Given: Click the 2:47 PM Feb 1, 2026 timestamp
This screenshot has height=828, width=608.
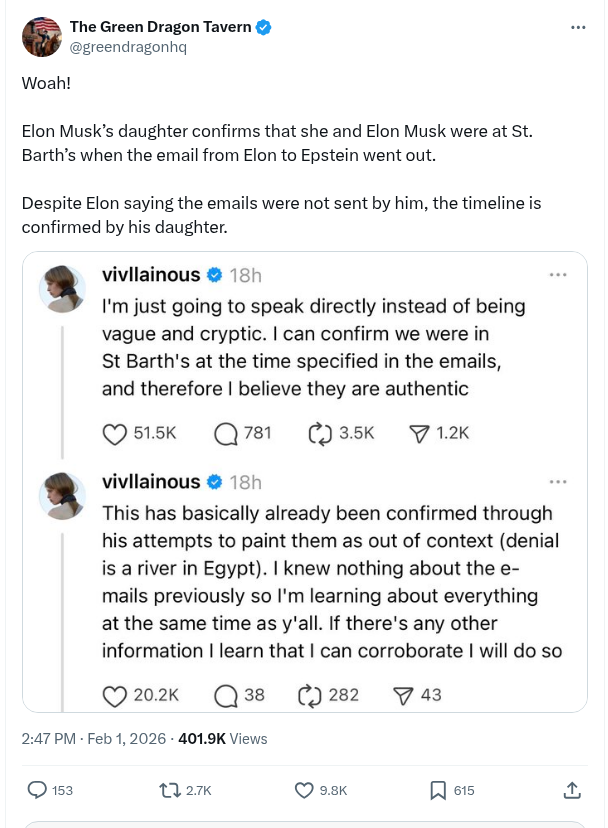Looking at the screenshot, I should 94,739.
